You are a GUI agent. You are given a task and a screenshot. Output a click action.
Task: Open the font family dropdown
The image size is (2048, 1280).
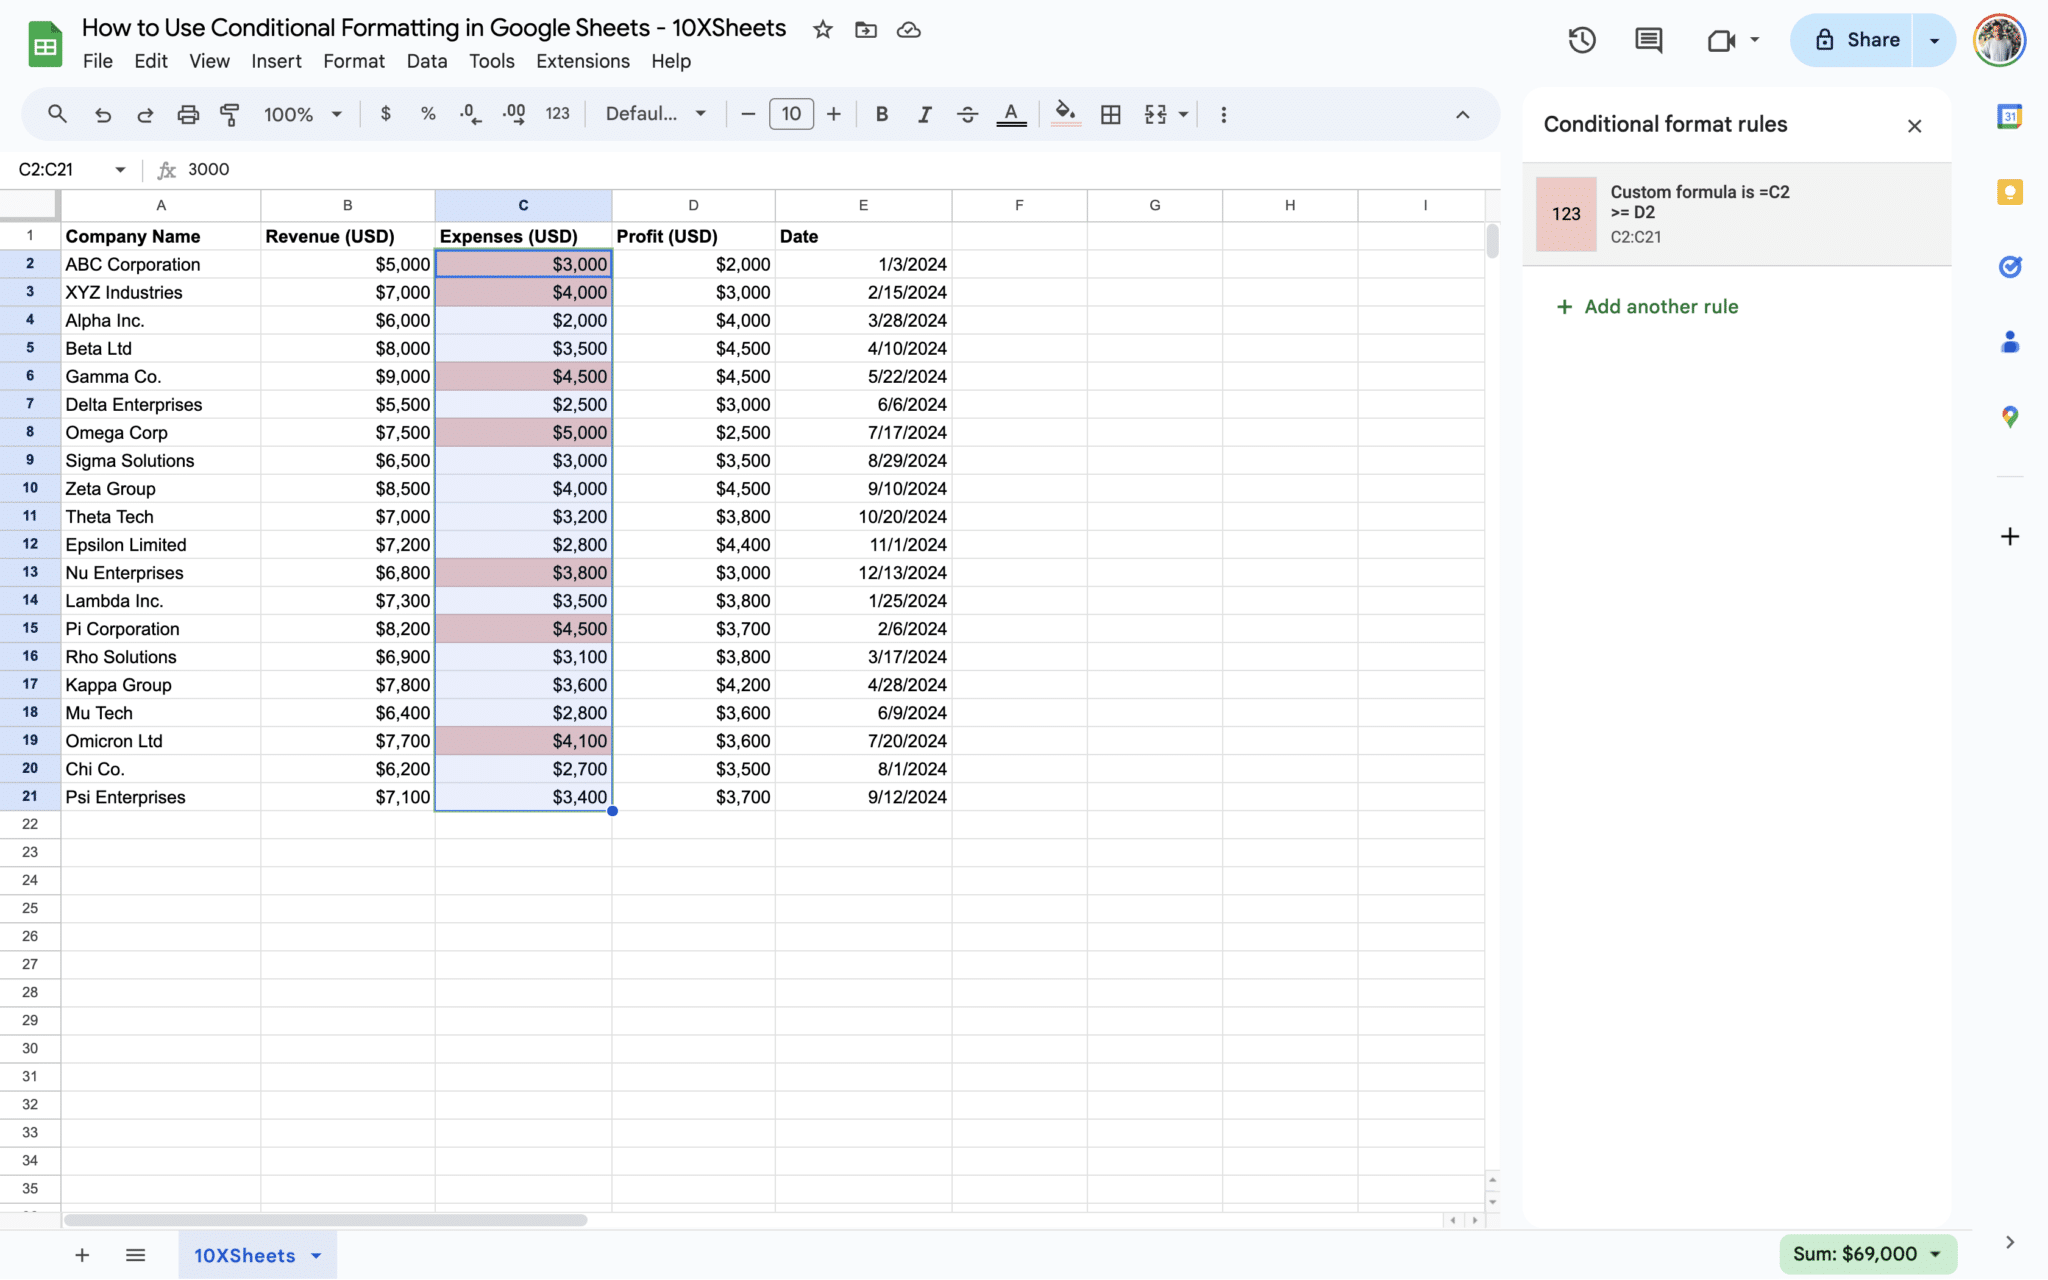tap(656, 114)
